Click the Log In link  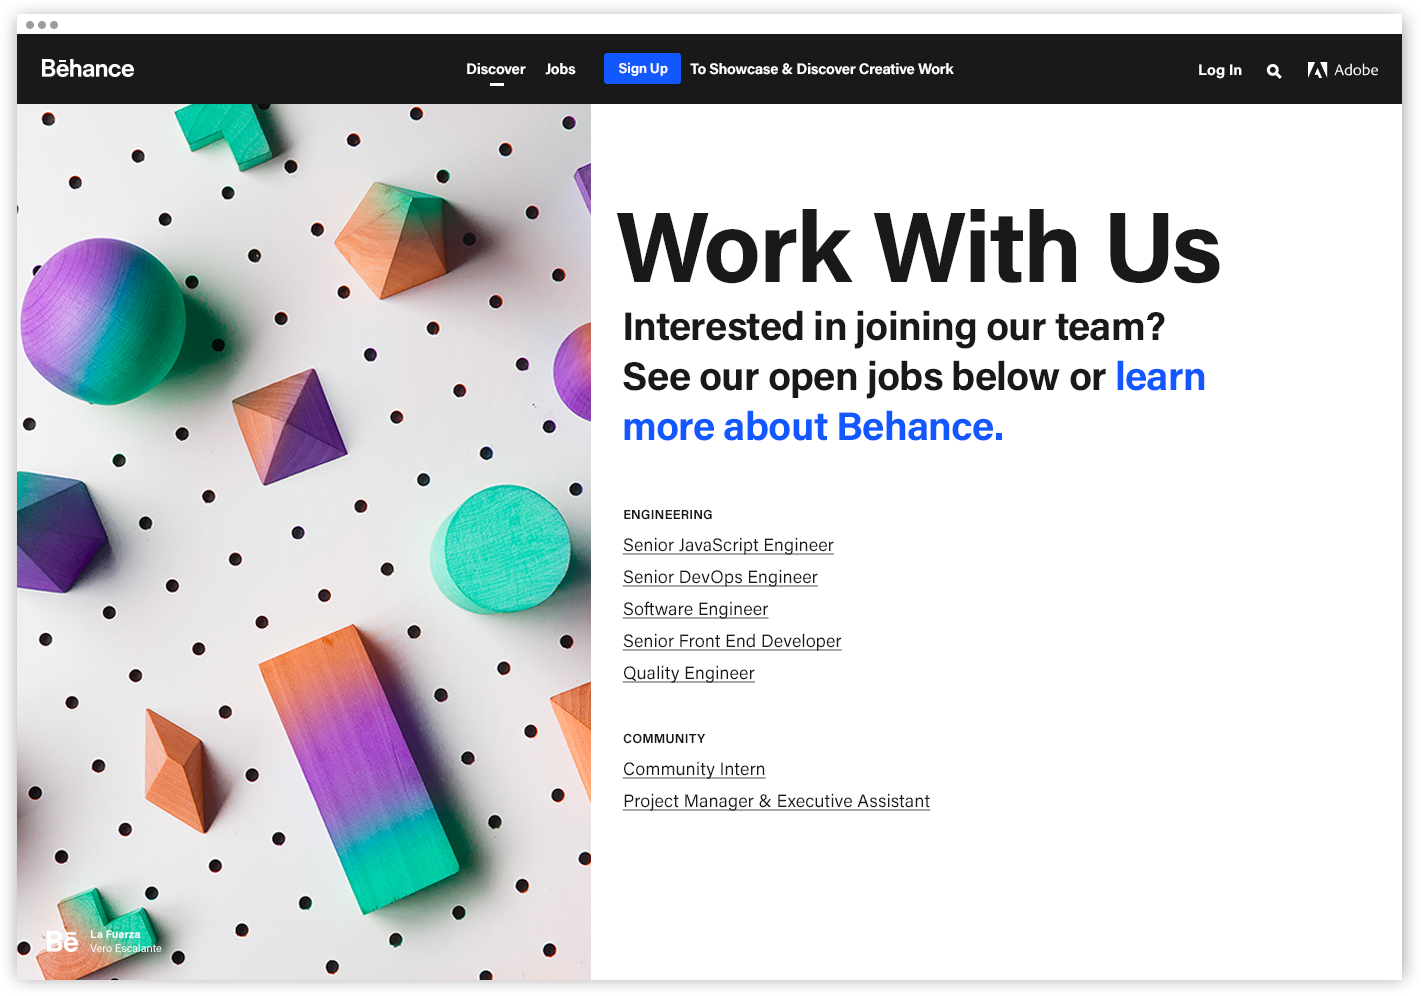pos(1220,70)
